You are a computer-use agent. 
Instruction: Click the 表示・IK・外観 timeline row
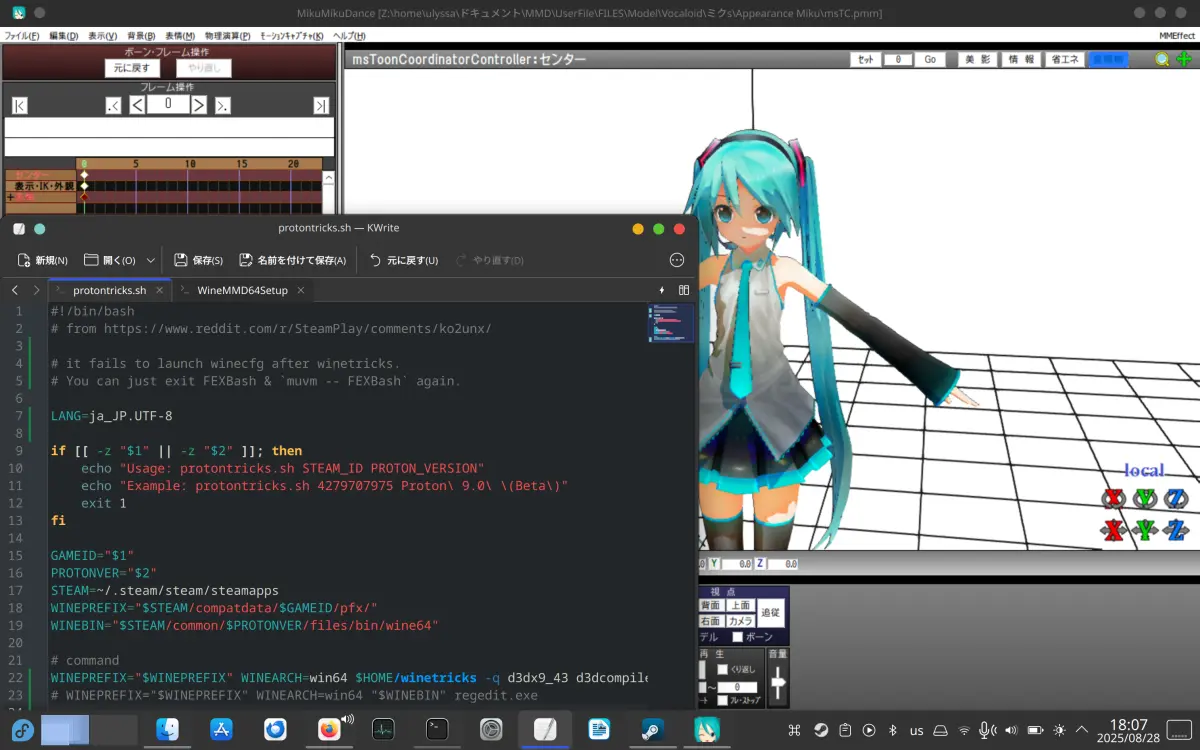39,186
